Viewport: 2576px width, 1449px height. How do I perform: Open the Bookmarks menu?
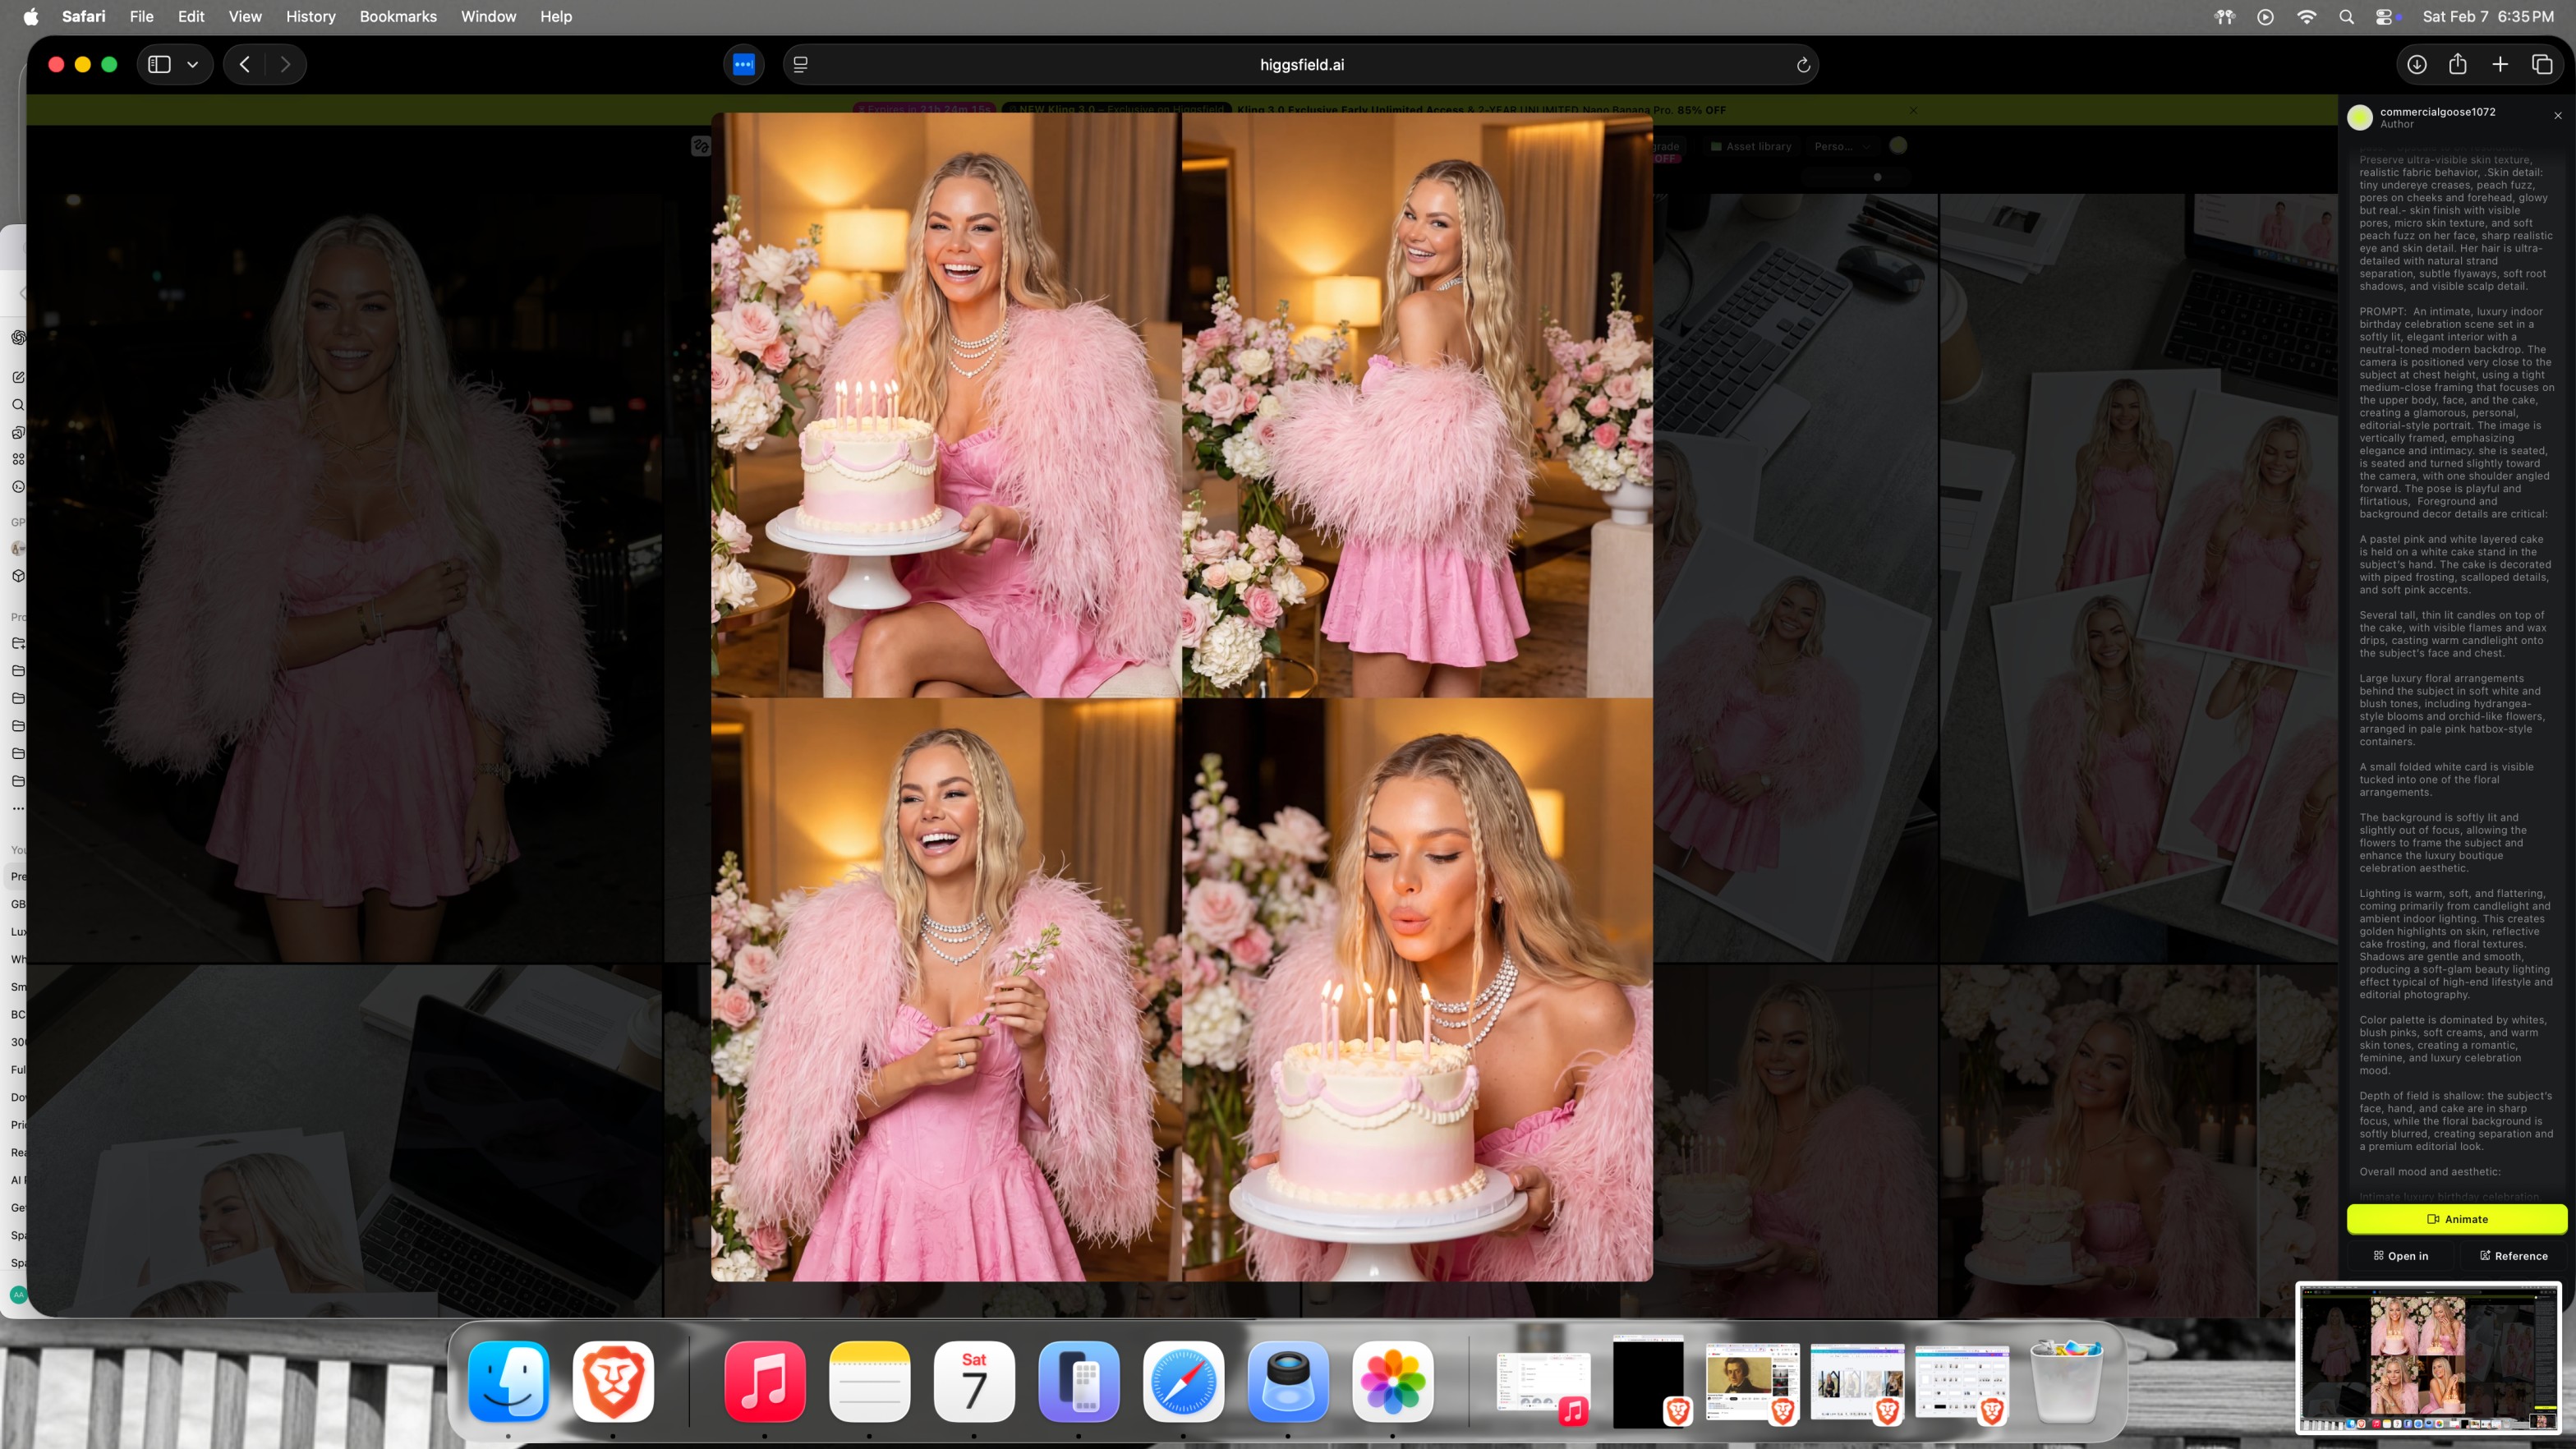point(398,16)
